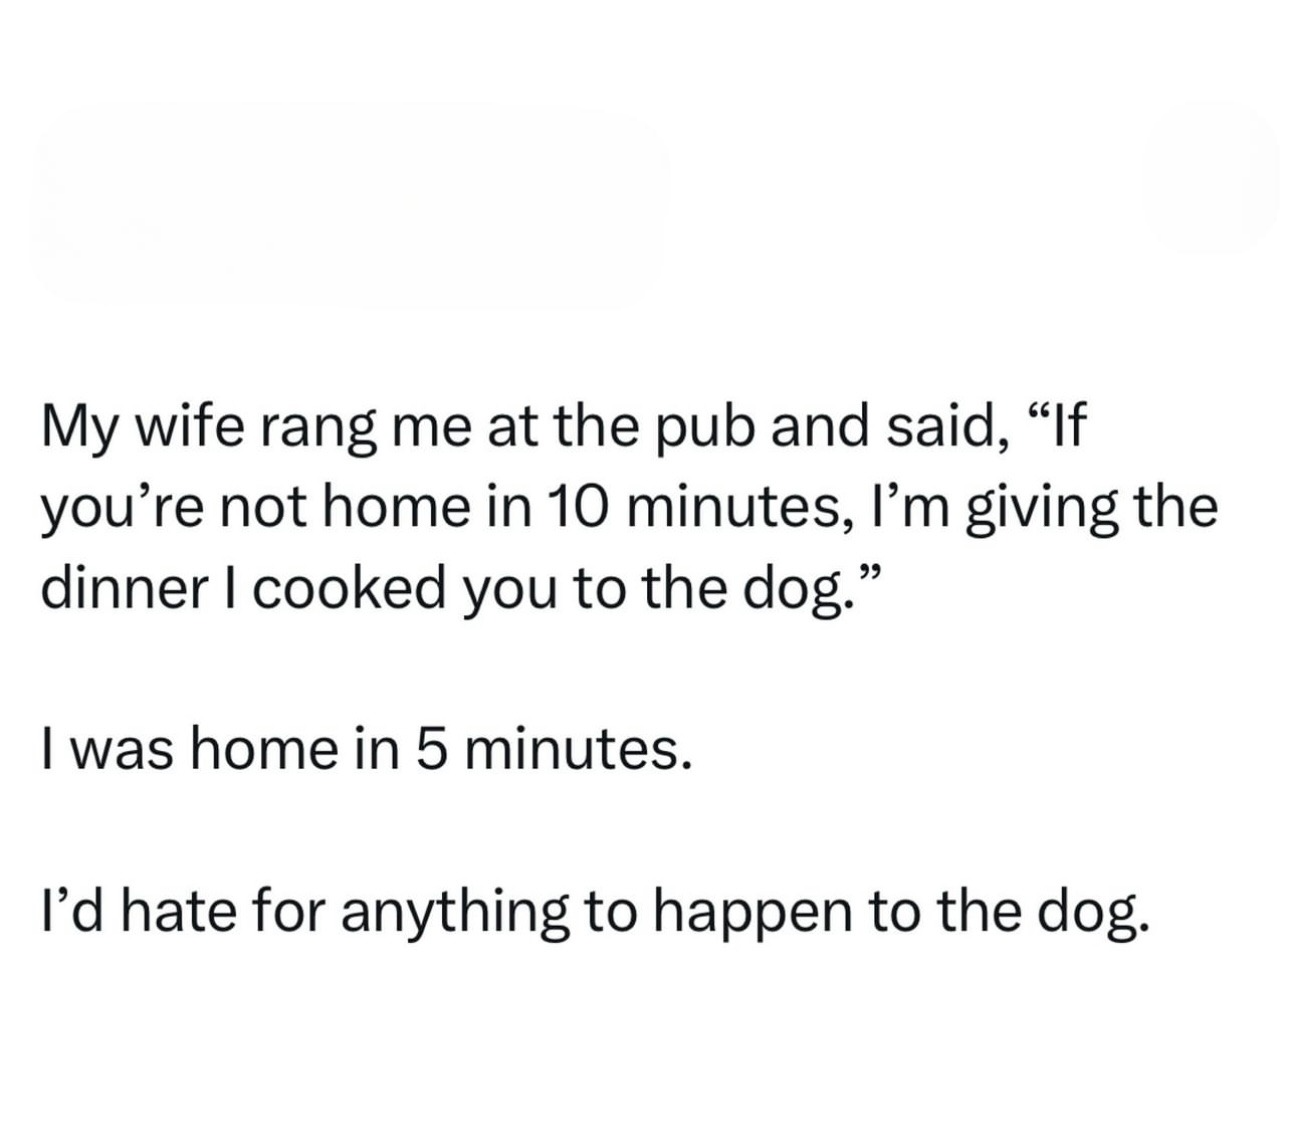
Task: Click the line "I was home in 5 minutes."
Action: click(x=365, y=751)
